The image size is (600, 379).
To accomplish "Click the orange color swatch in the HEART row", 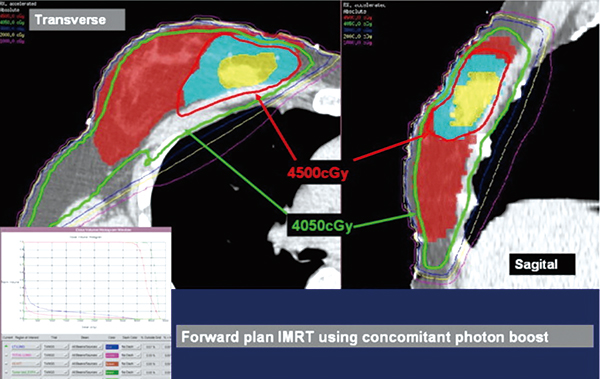I will click(x=112, y=364).
